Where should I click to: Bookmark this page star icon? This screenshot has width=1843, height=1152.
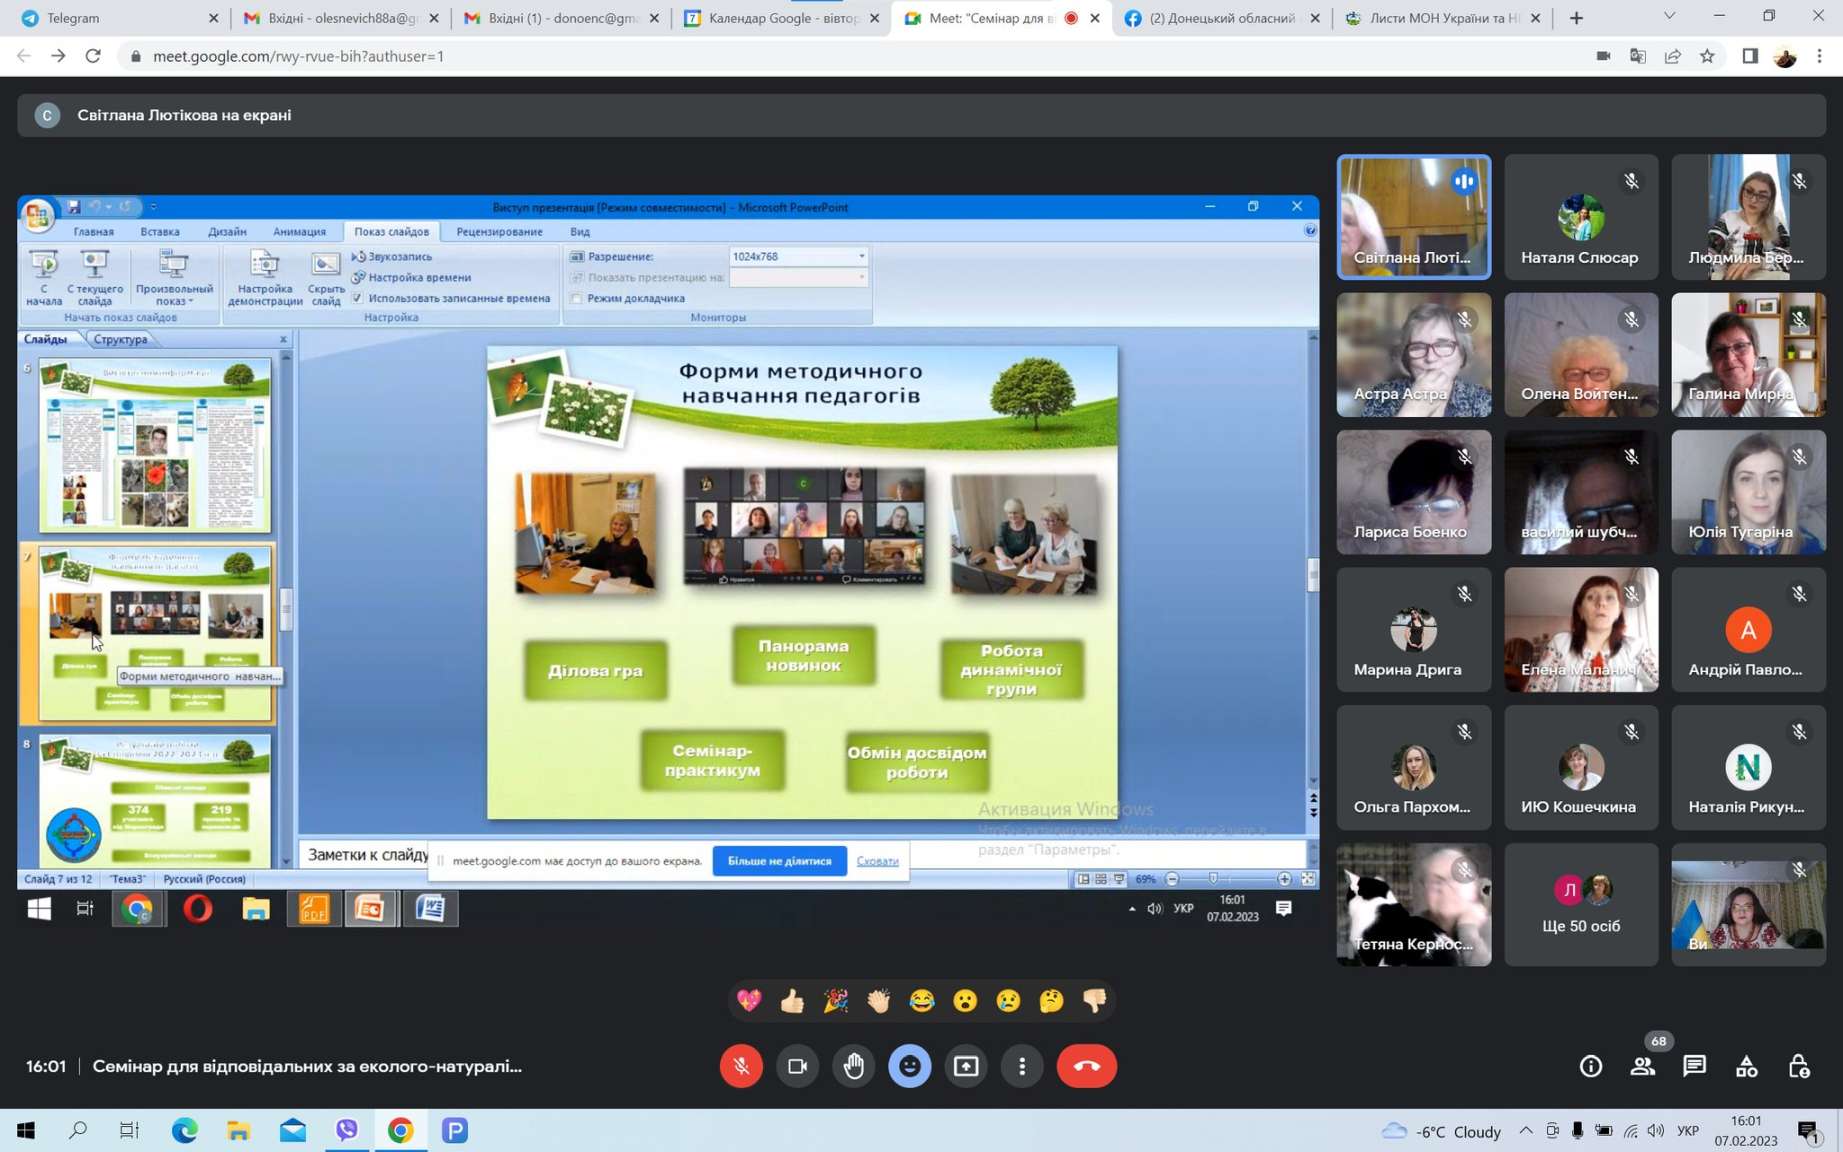click(1707, 56)
